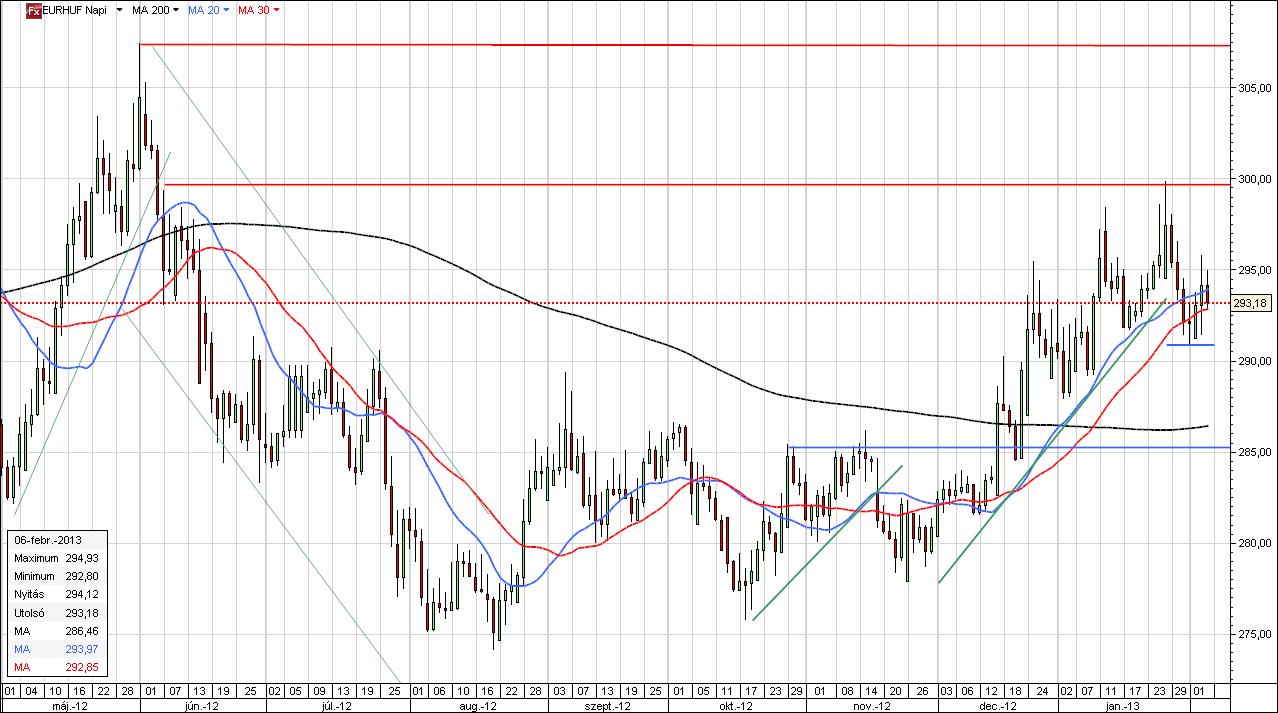Select the Utolsó 293,18 row
The width and height of the screenshot is (1278, 713).
click(x=57, y=613)
